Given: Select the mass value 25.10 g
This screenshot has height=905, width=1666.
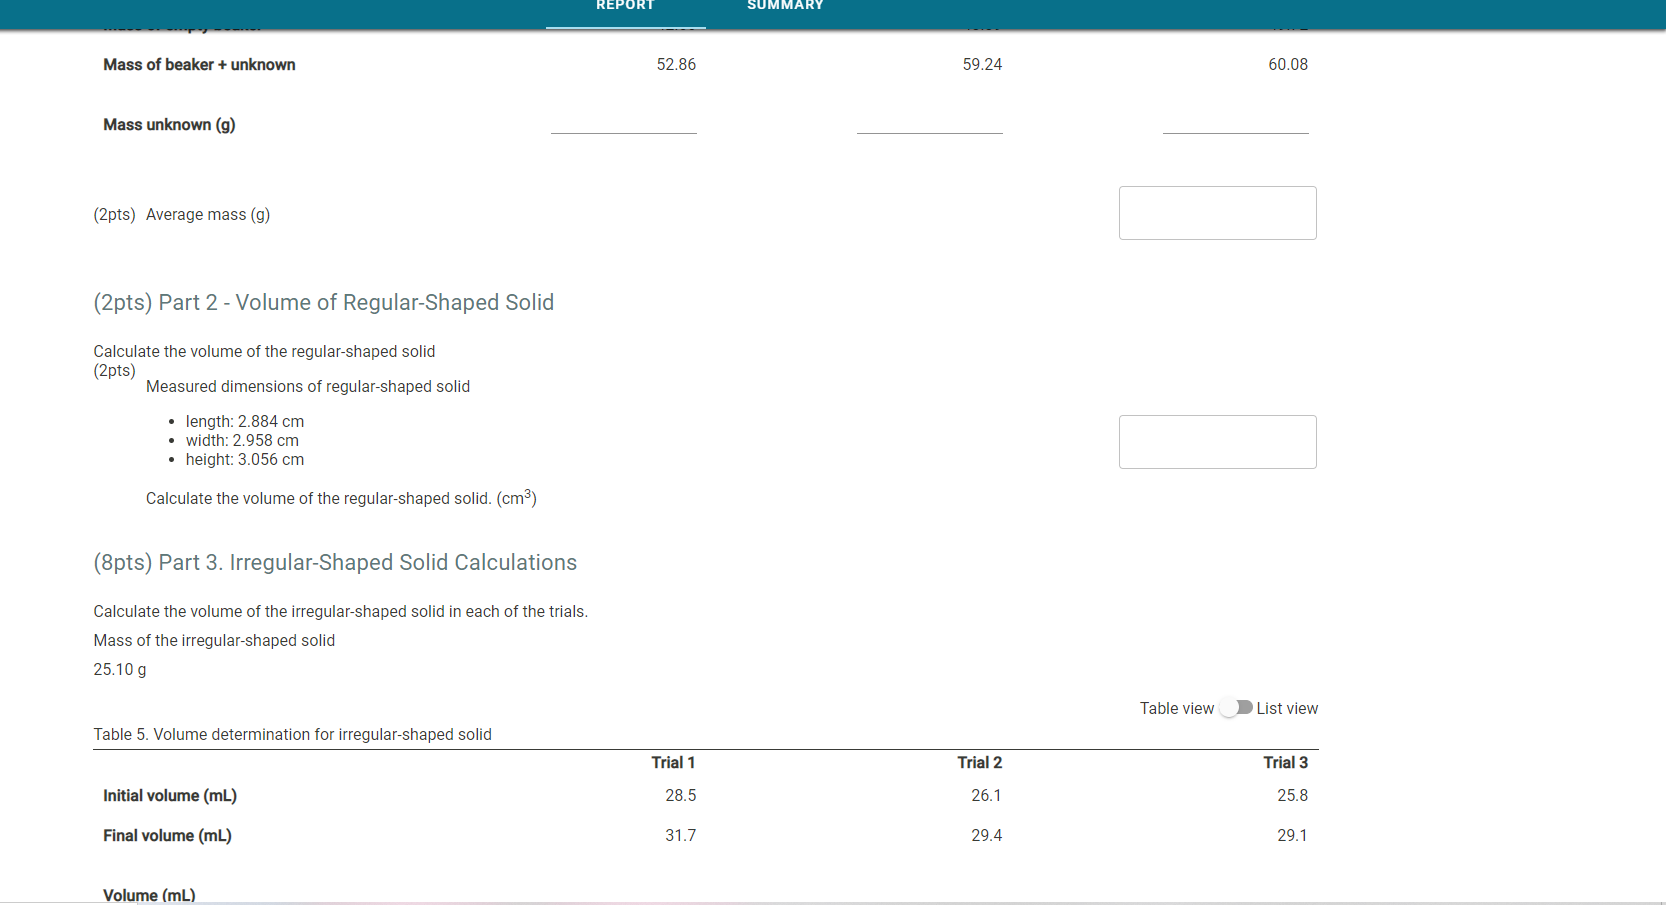Looking at the screenshot, I should (119, 669).
